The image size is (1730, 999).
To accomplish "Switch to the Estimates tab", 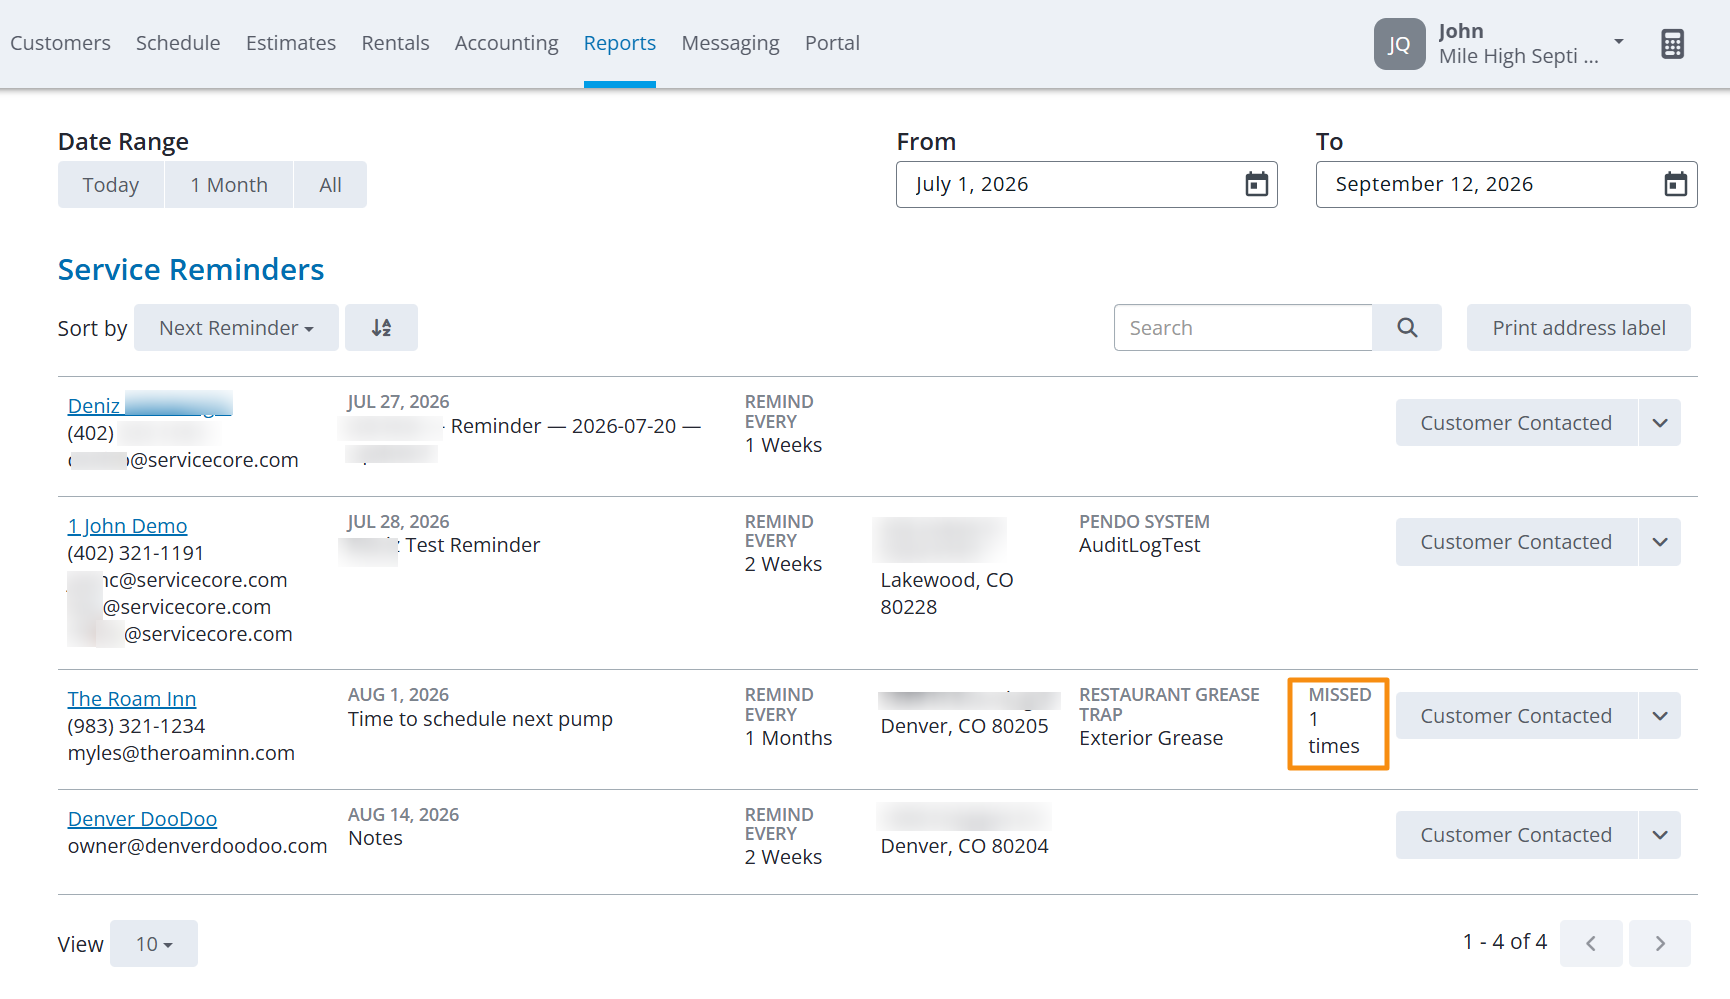I will [291, 43].
